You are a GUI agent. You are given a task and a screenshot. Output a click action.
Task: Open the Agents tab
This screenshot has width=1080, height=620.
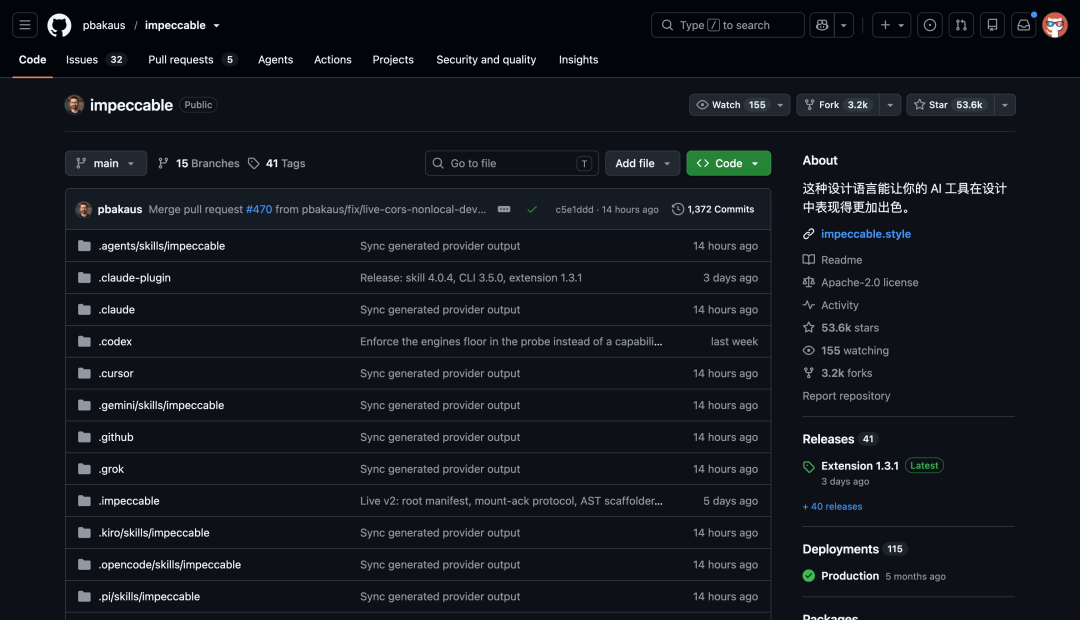[276, 60]
